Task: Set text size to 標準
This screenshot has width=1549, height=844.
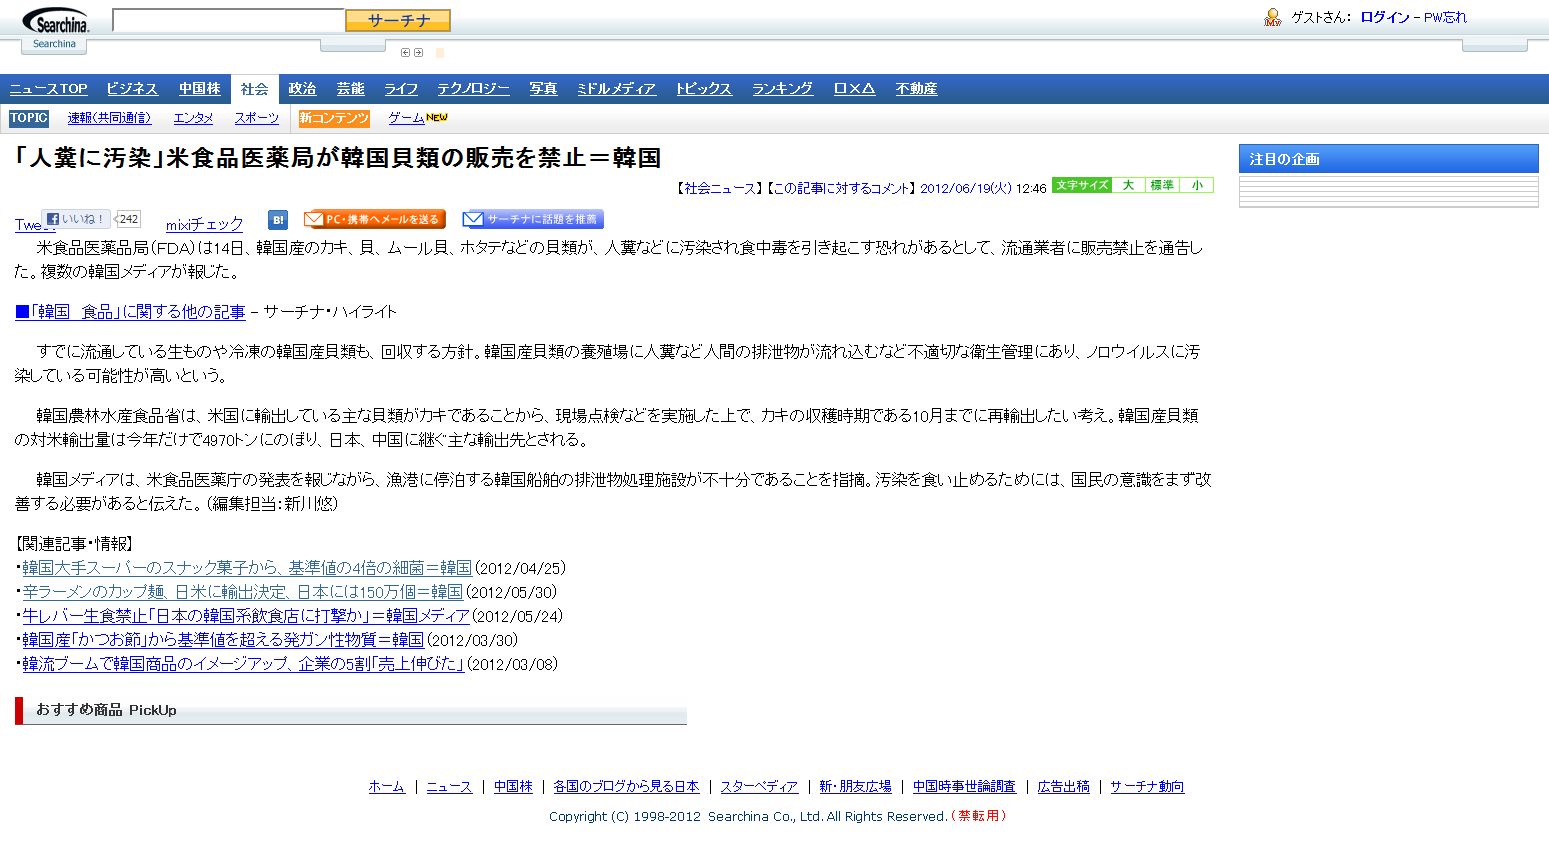Action: coord(1162,185)
